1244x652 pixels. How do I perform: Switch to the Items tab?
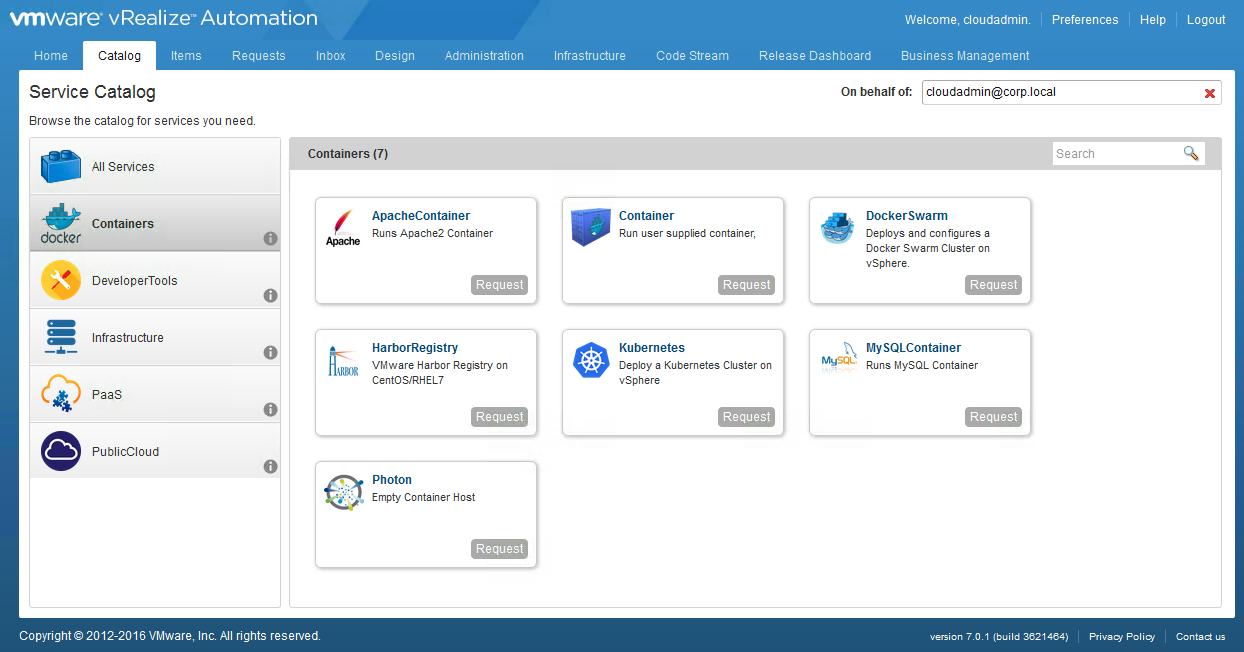tap(186, 56)
